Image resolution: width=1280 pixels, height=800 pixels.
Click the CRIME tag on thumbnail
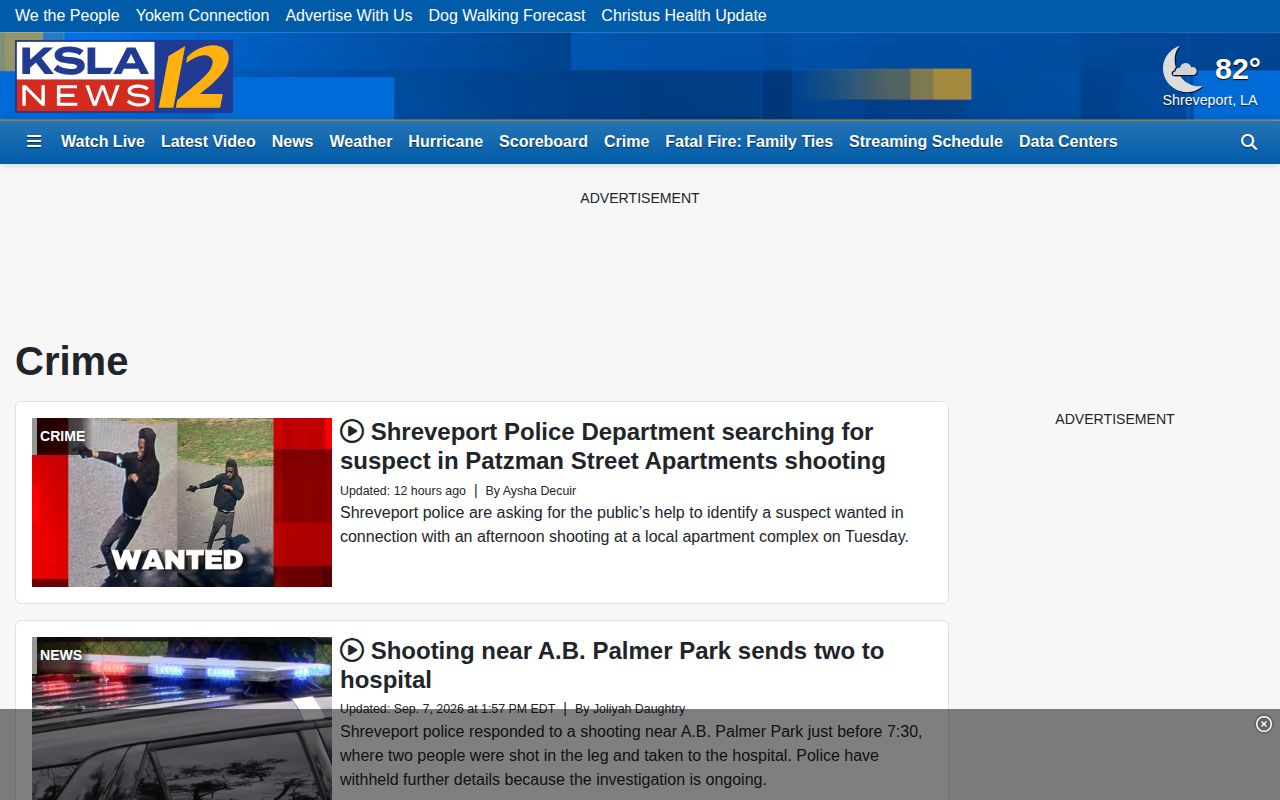pos(63,436)
